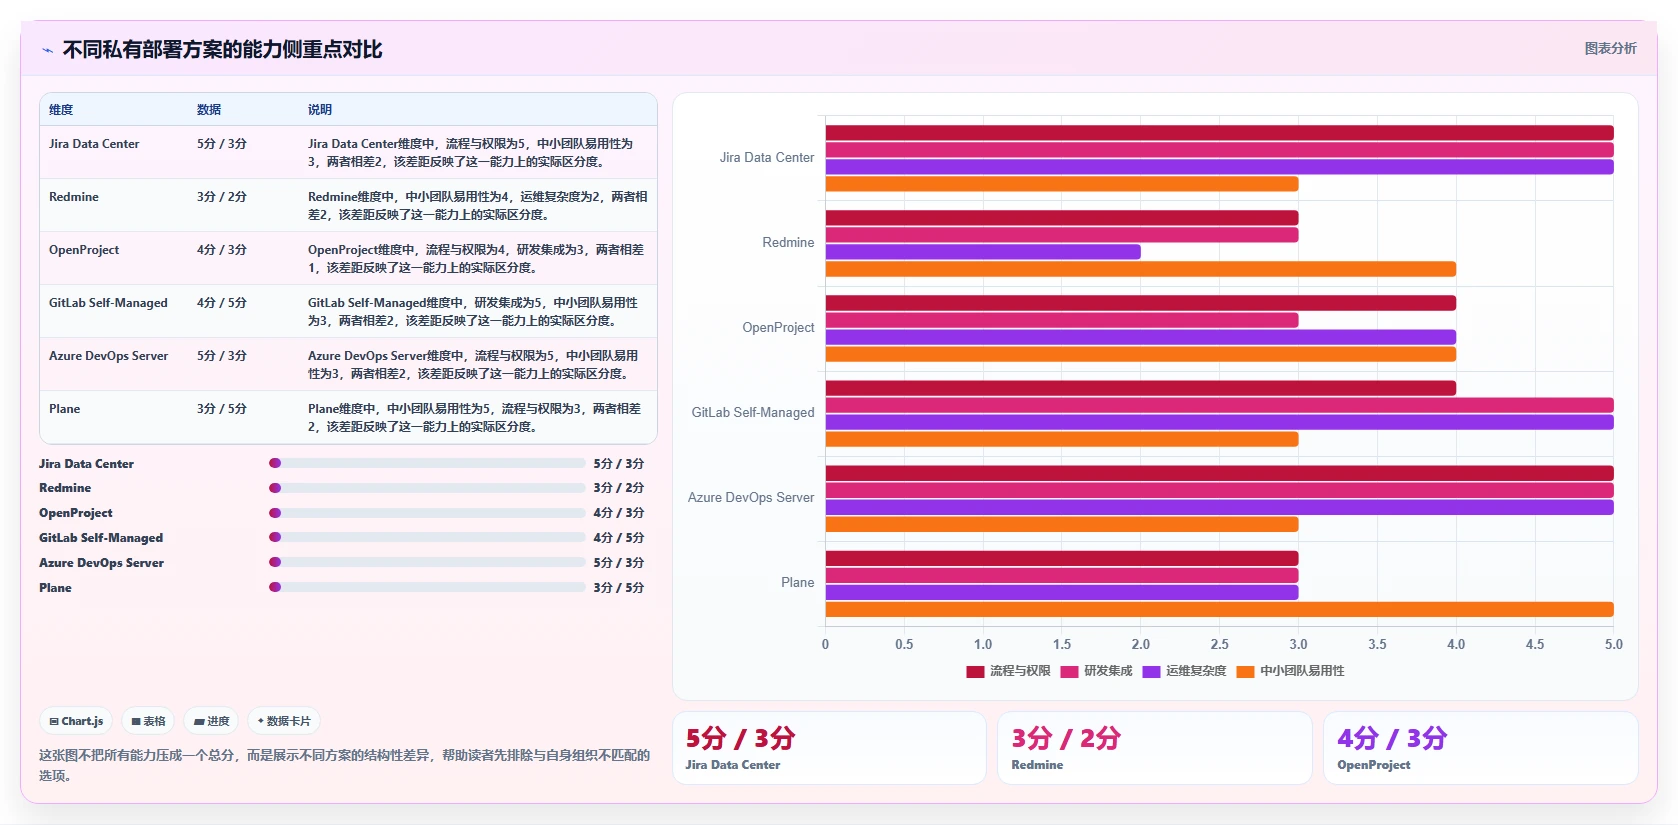The image size is (1678, 825).
Task: Select the 数据 table column header
Action: tap(209, 110)
